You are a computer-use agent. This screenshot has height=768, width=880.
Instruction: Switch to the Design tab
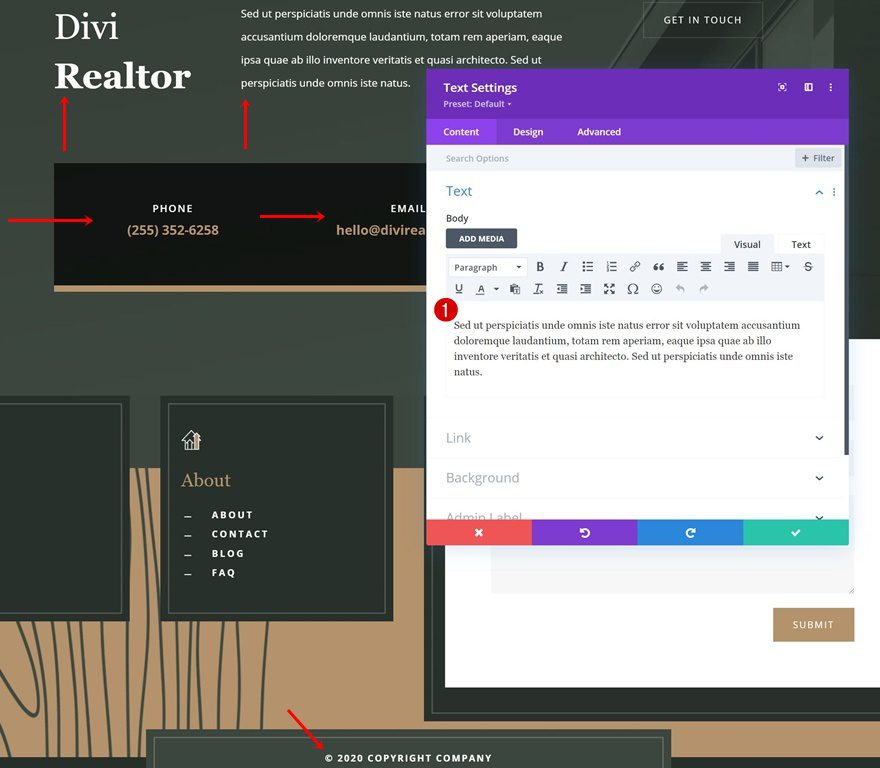528,131
